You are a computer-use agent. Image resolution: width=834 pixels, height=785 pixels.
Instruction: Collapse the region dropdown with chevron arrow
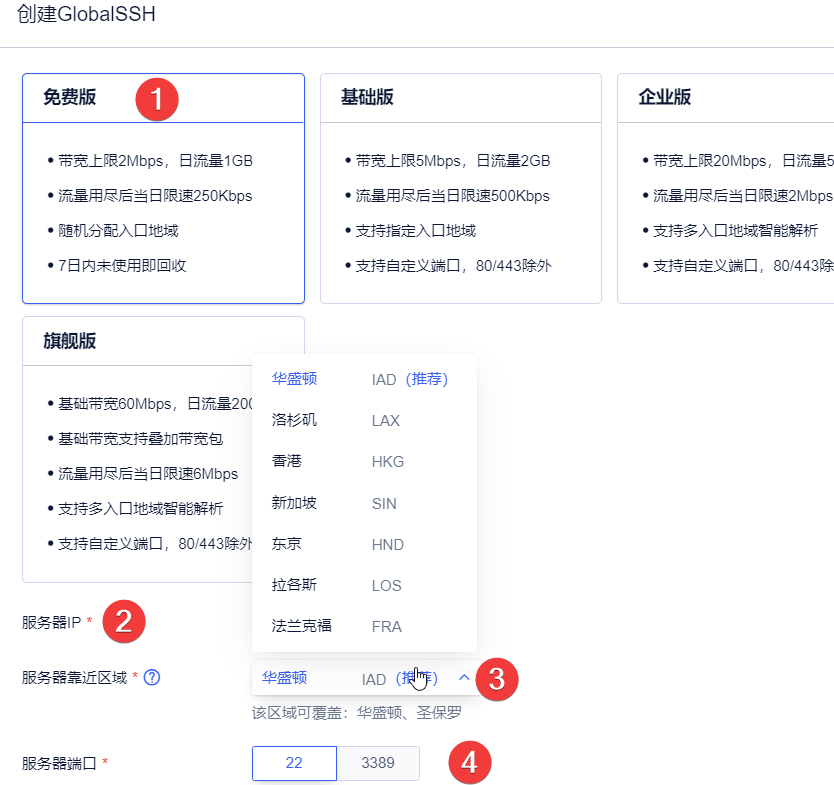coord(464,678)
